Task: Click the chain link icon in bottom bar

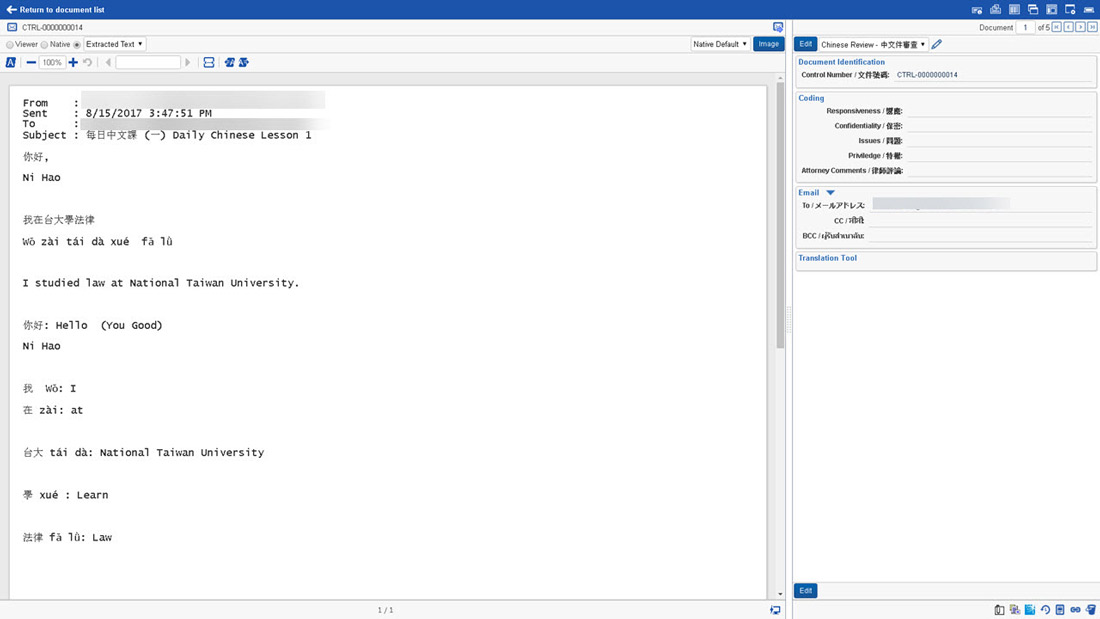Action: click(1075, 610)
